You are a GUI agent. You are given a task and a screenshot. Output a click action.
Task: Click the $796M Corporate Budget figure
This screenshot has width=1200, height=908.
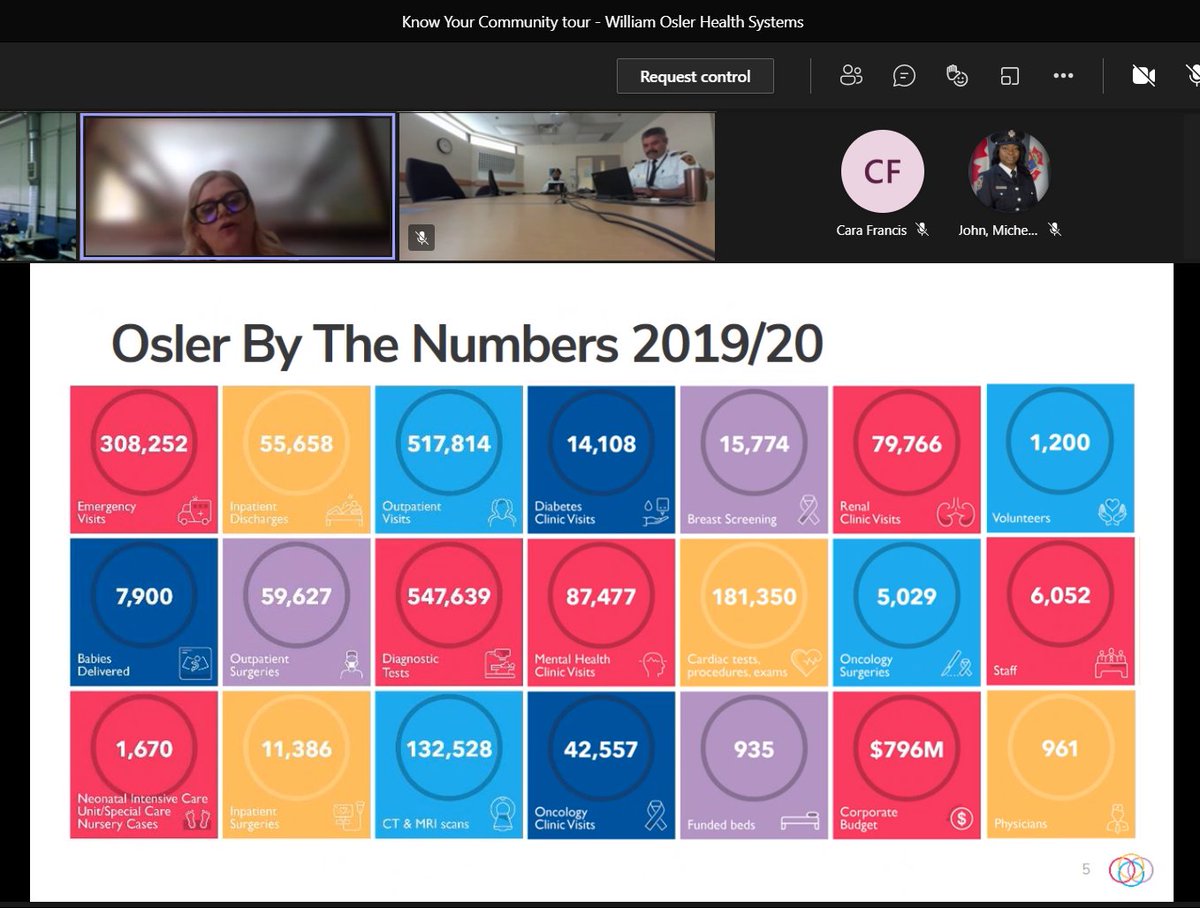click(x=906, y=749)
